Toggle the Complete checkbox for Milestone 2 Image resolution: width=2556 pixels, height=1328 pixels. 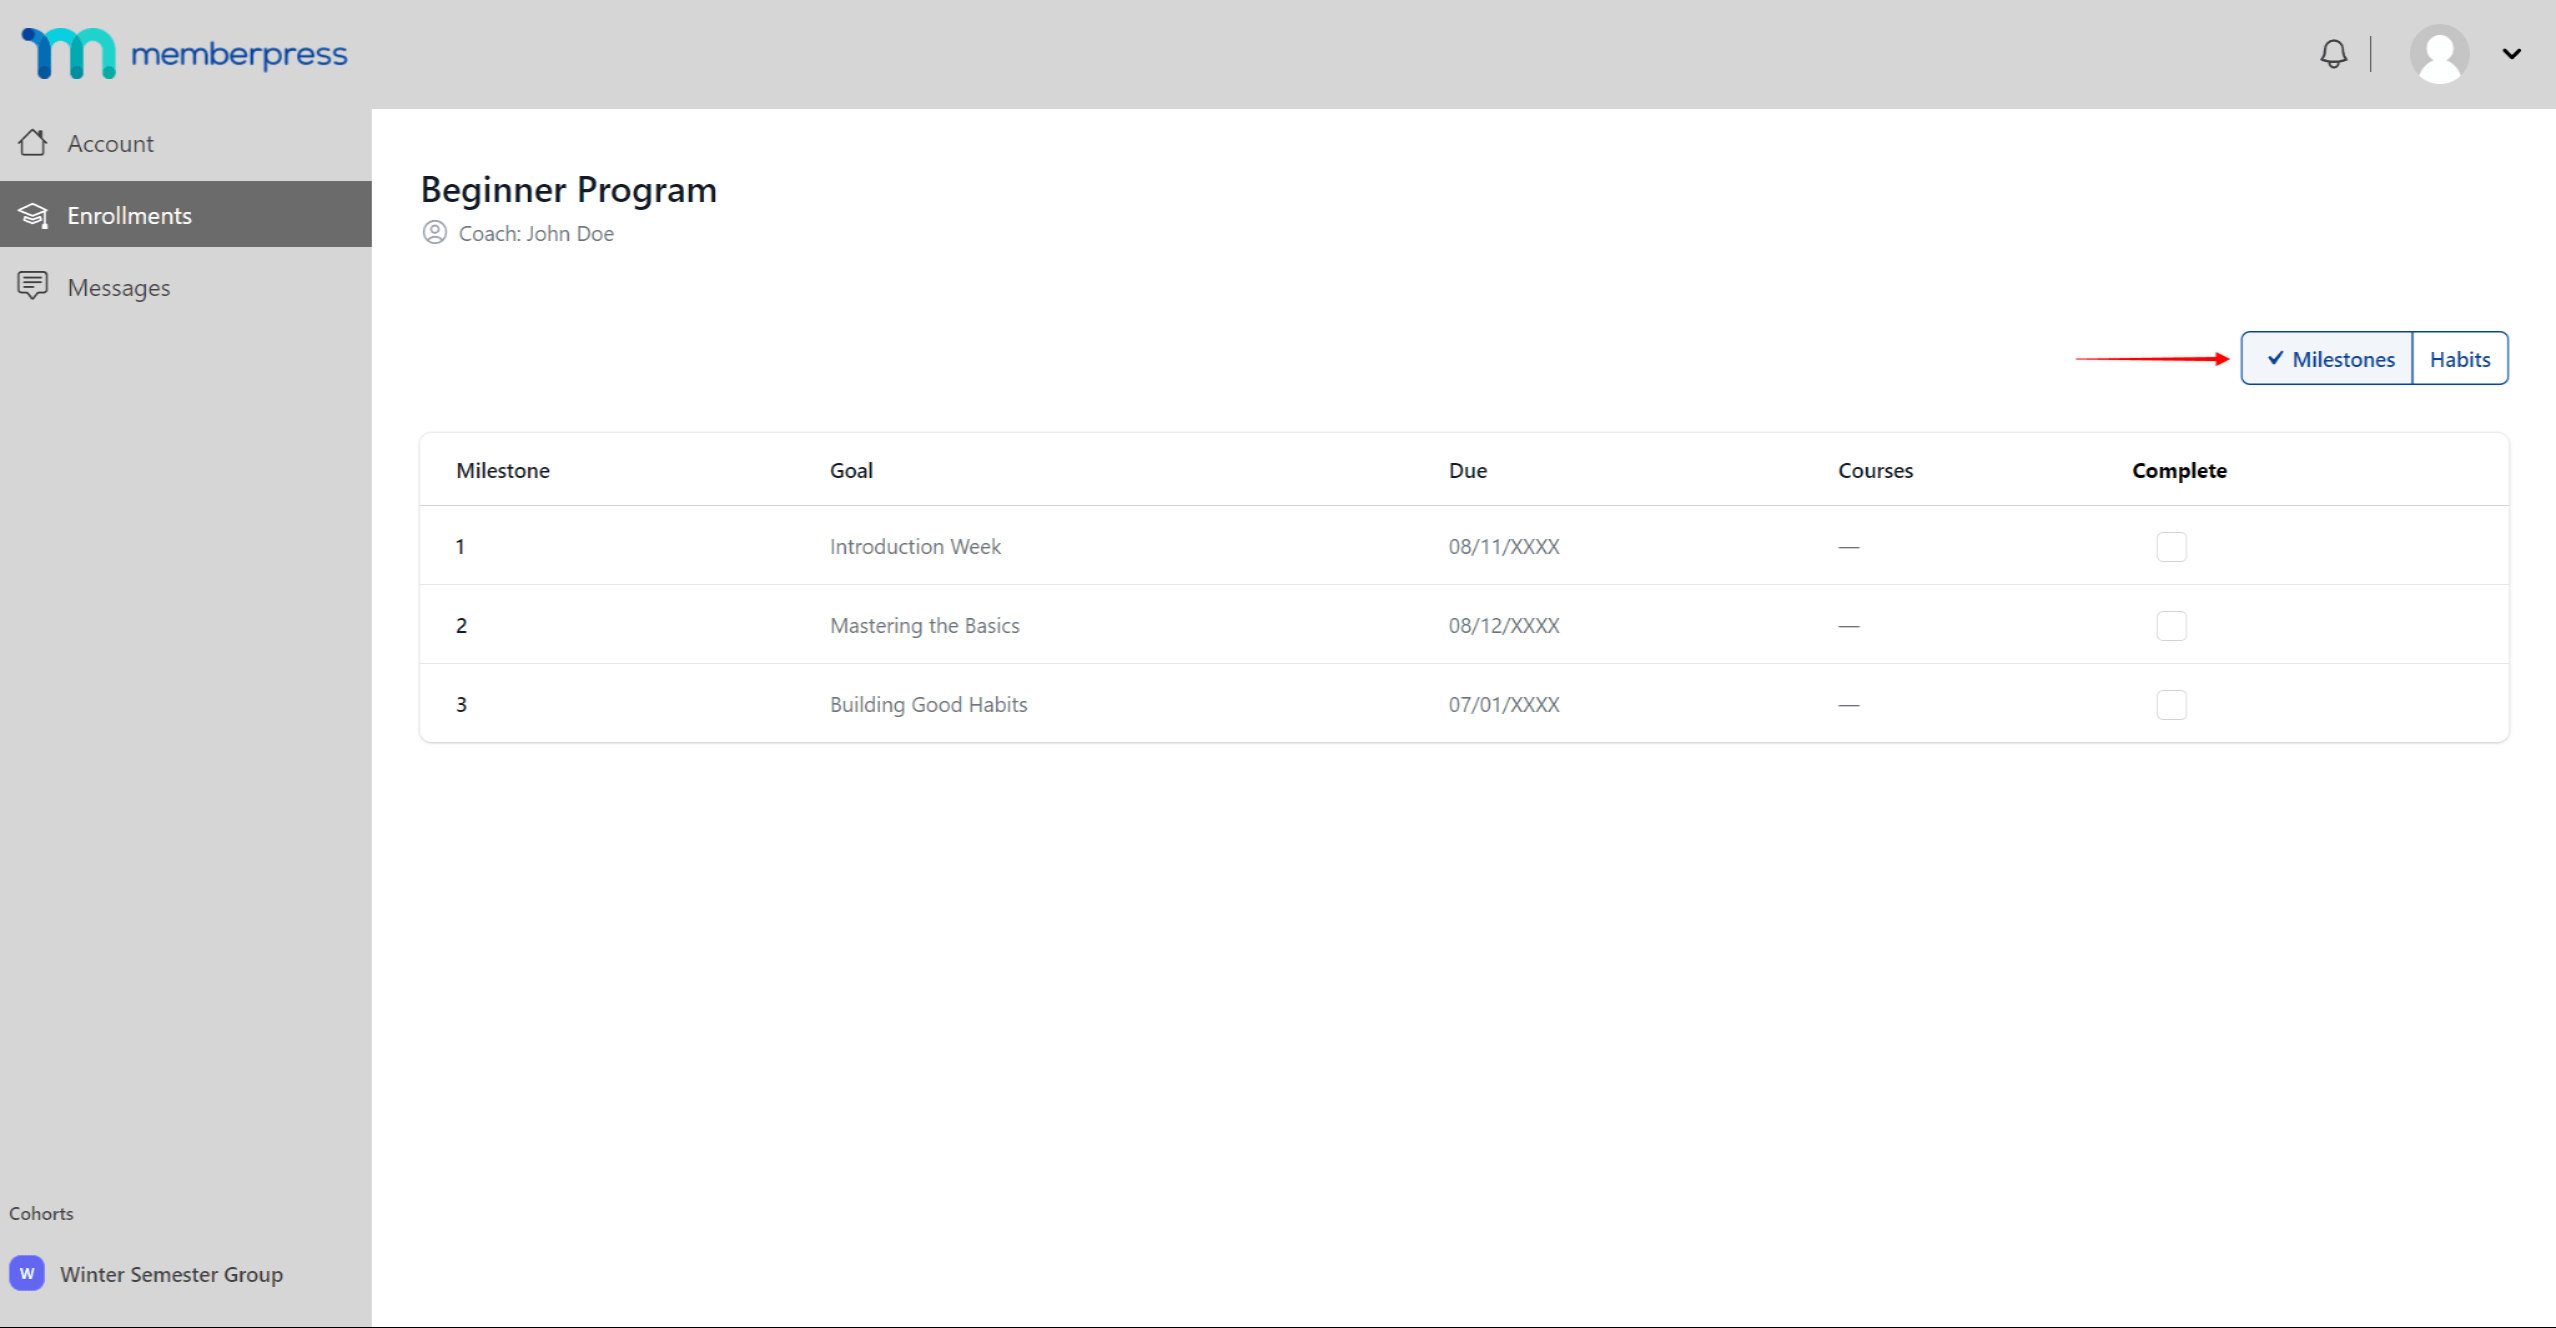coord(2171,625)
